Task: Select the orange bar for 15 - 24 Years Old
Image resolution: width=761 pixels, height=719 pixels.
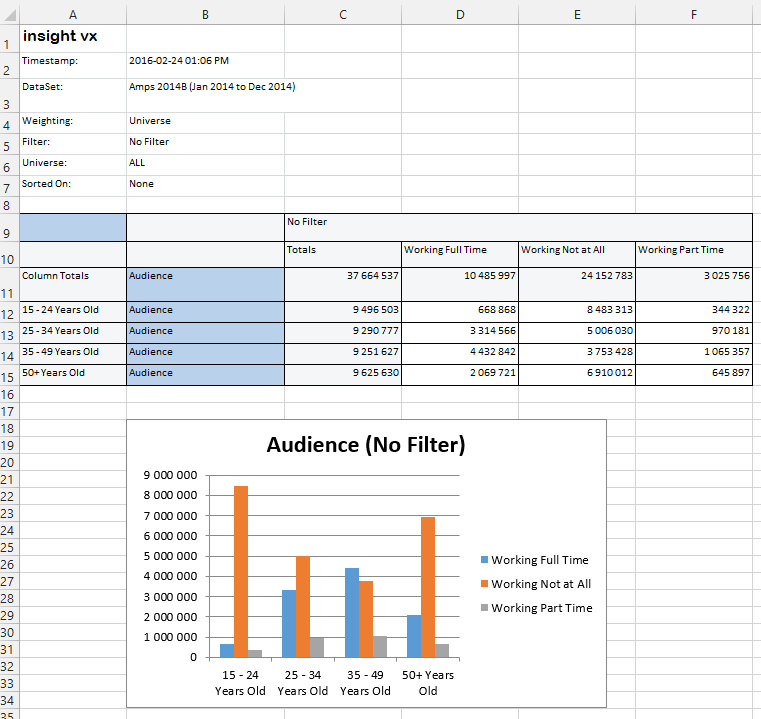Action: click(x=241, y=572)
